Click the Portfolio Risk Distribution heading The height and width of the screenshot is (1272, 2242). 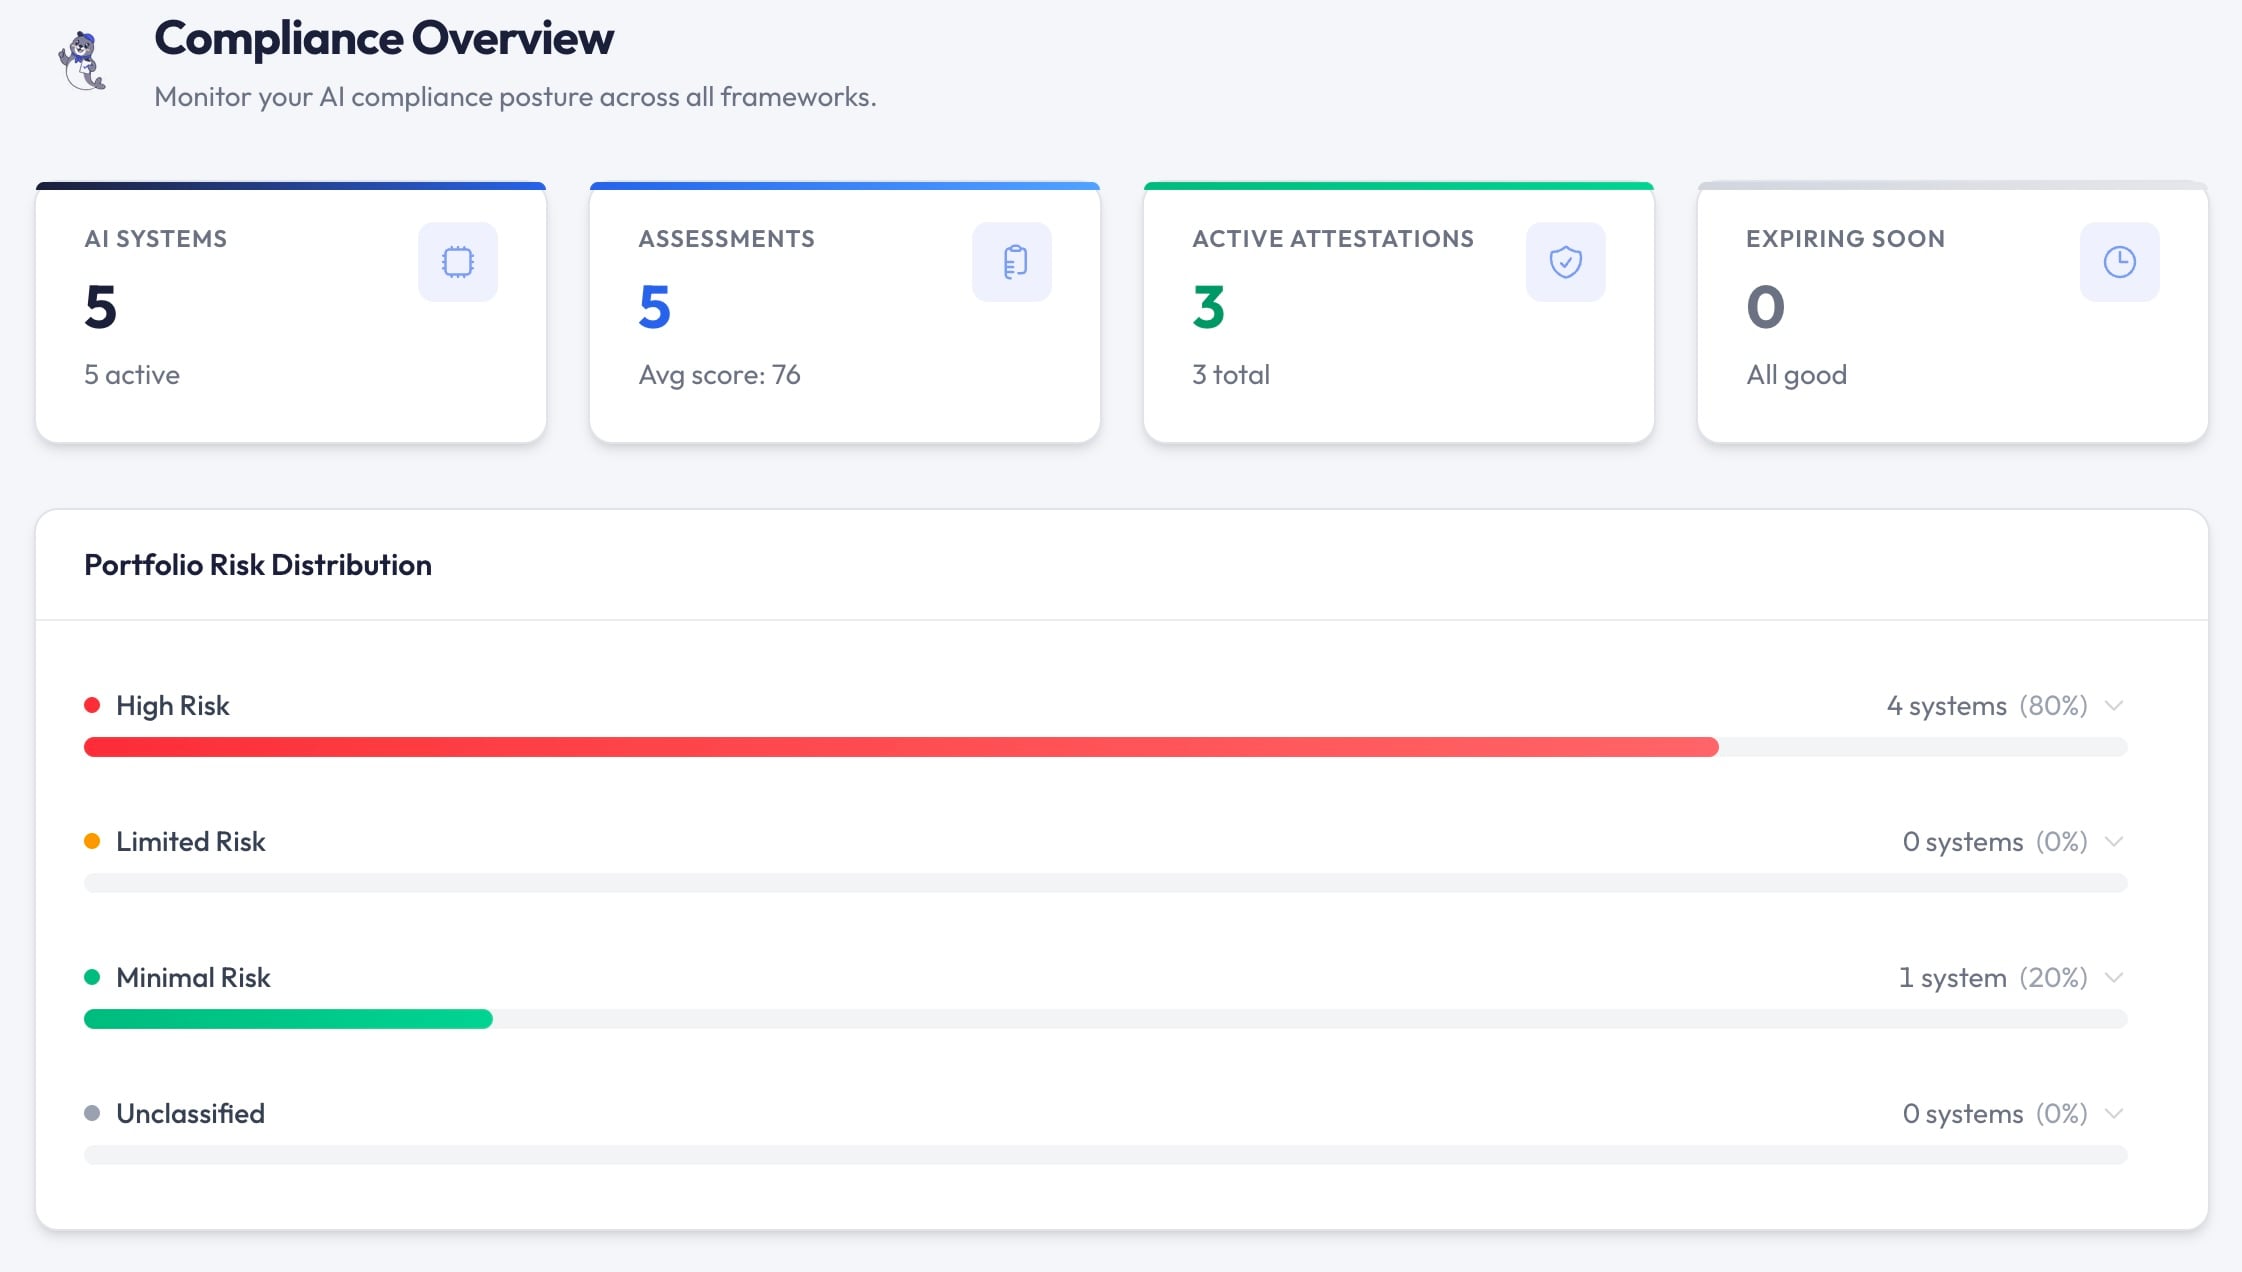(x=258, y=565)
